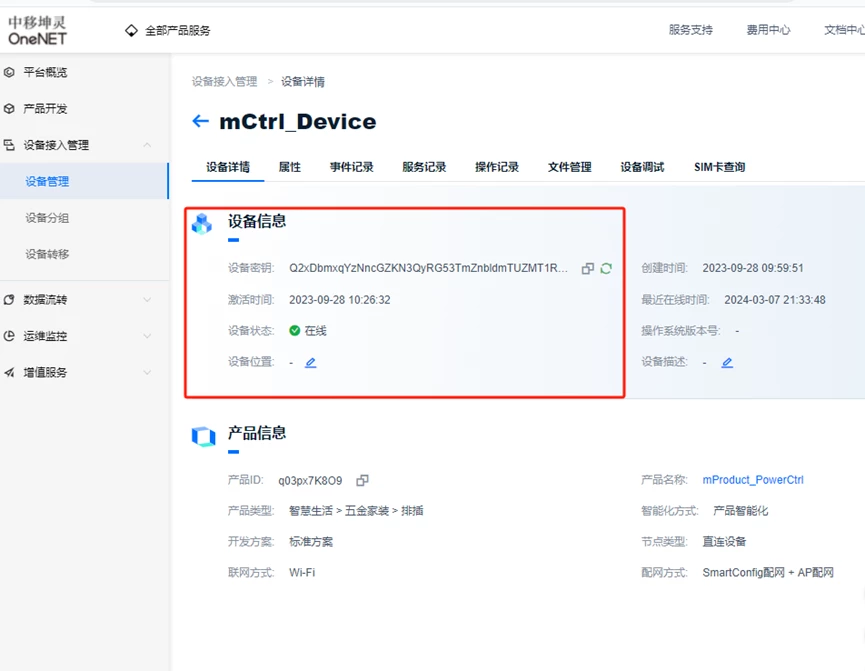The height and width of the screenshot is (671, 865).
Task: Collapse the 设备接入管理 menu chevron
Action: [x=147, y=145]
